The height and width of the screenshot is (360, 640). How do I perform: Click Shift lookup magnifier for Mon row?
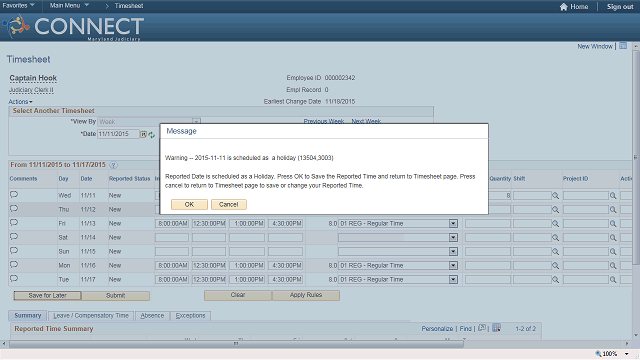point(556,266)
